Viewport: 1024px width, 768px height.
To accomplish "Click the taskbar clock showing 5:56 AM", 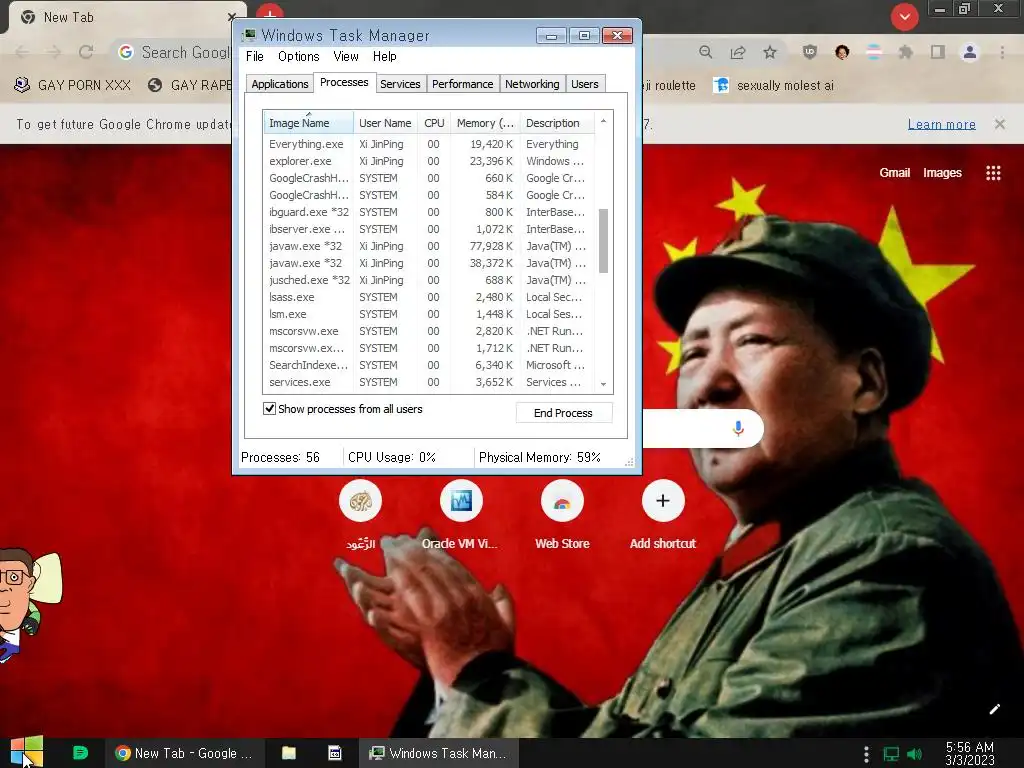I will tap(970, 754).
